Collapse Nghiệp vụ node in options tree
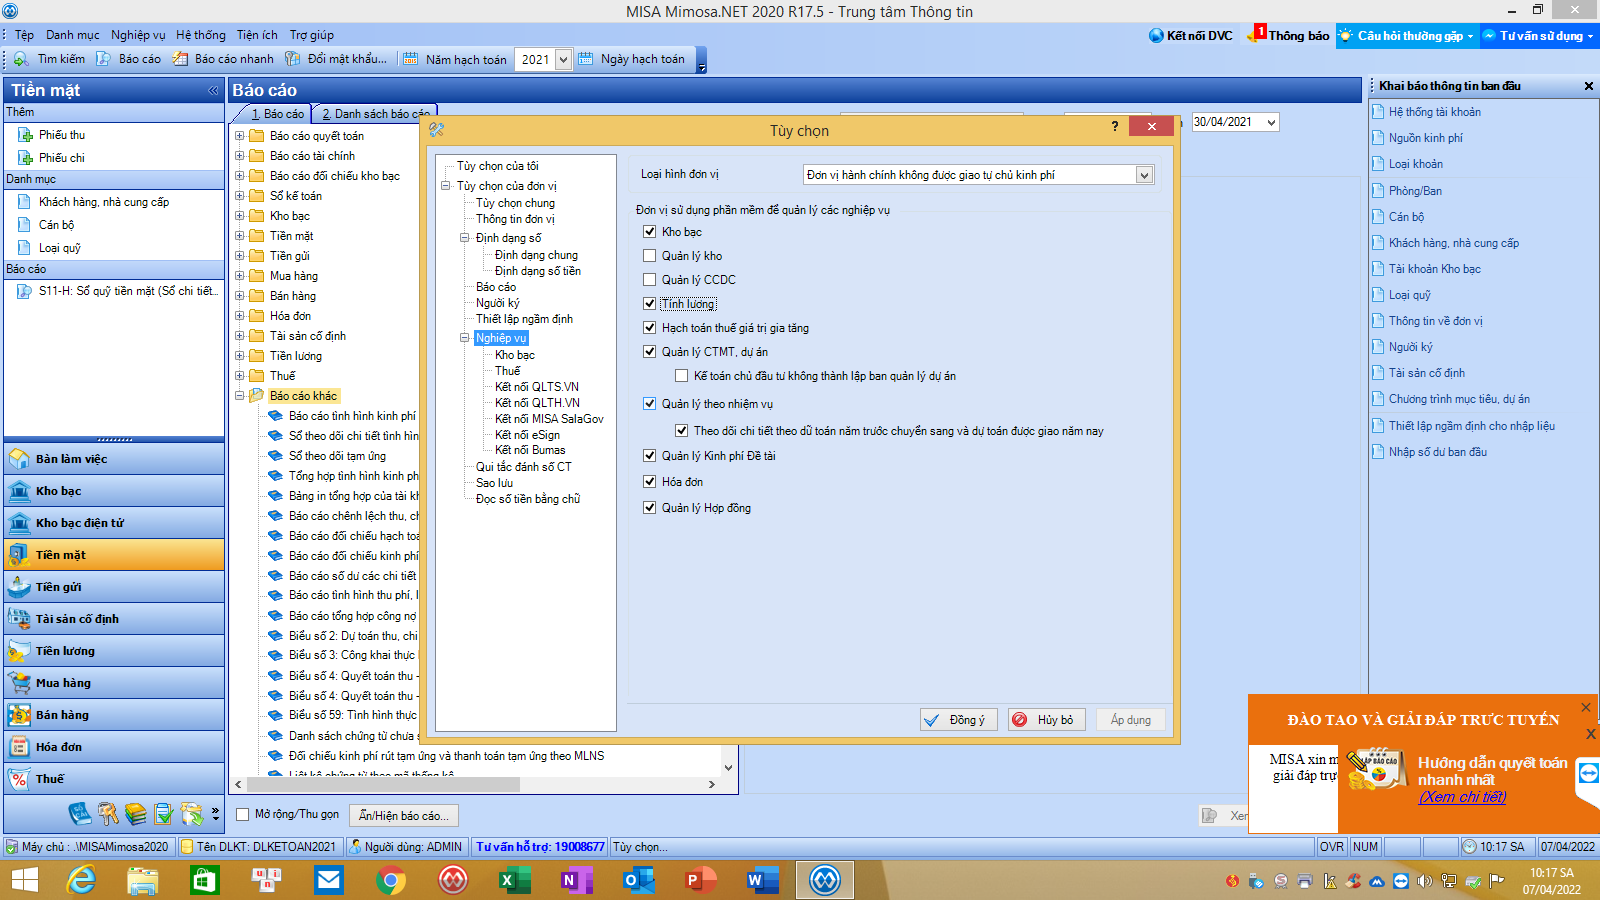 pyautogui.click(x=465, y=338)
